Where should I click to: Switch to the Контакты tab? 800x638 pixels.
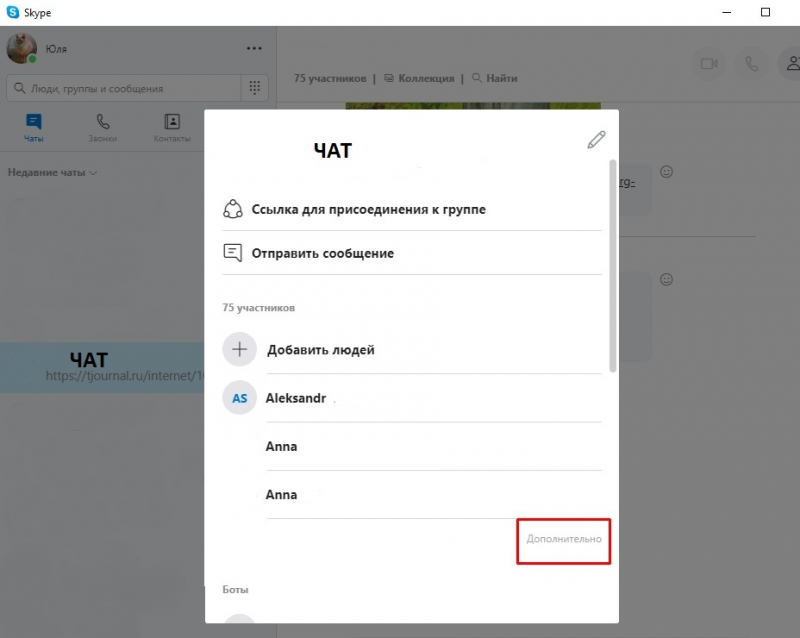(x=172, y=128)
